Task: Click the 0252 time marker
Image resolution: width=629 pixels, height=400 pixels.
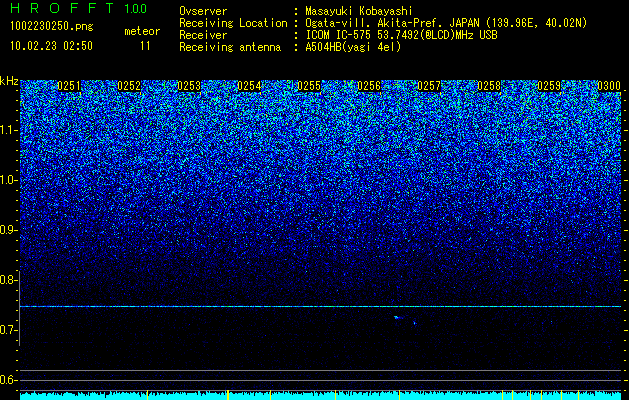Action: [x=129, y=86]
